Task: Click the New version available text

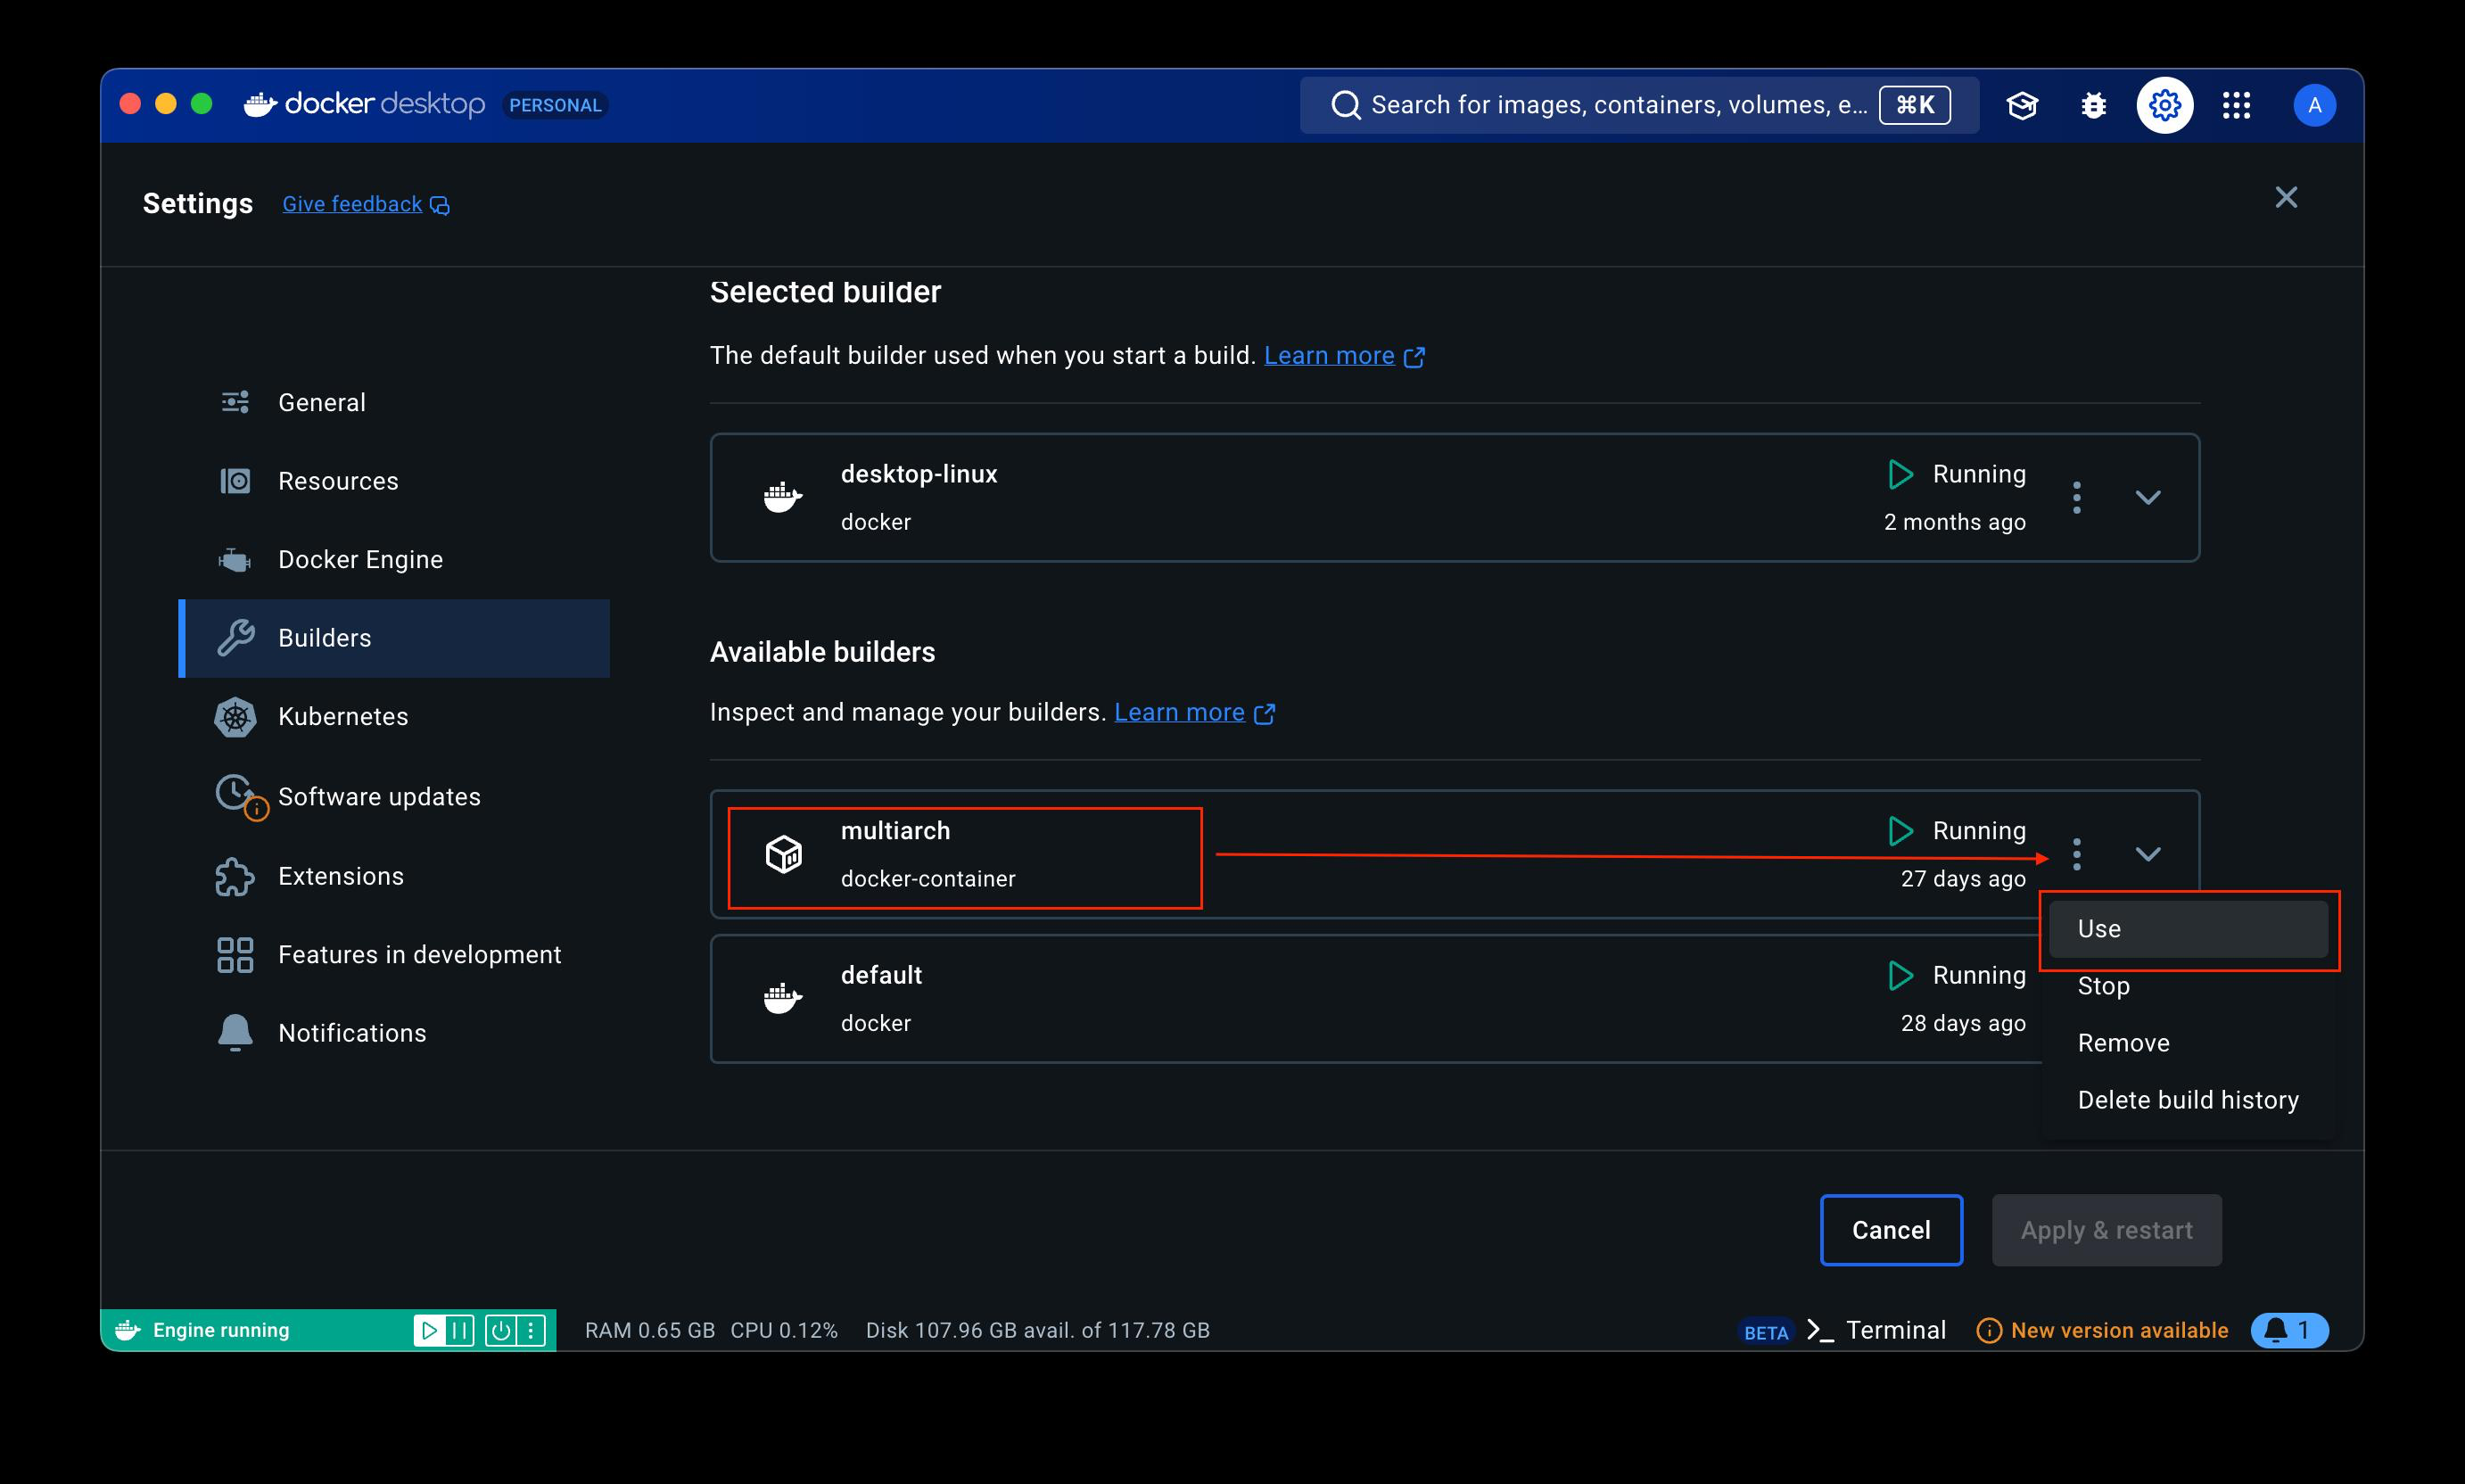Action: 2119,1331
